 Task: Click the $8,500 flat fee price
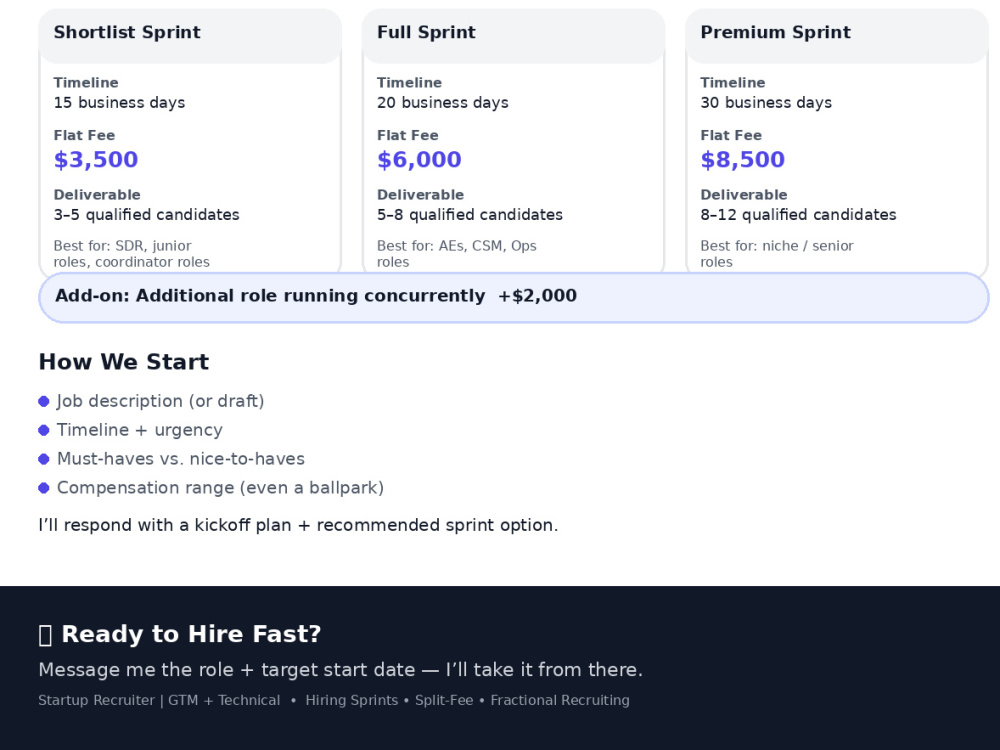742,159
